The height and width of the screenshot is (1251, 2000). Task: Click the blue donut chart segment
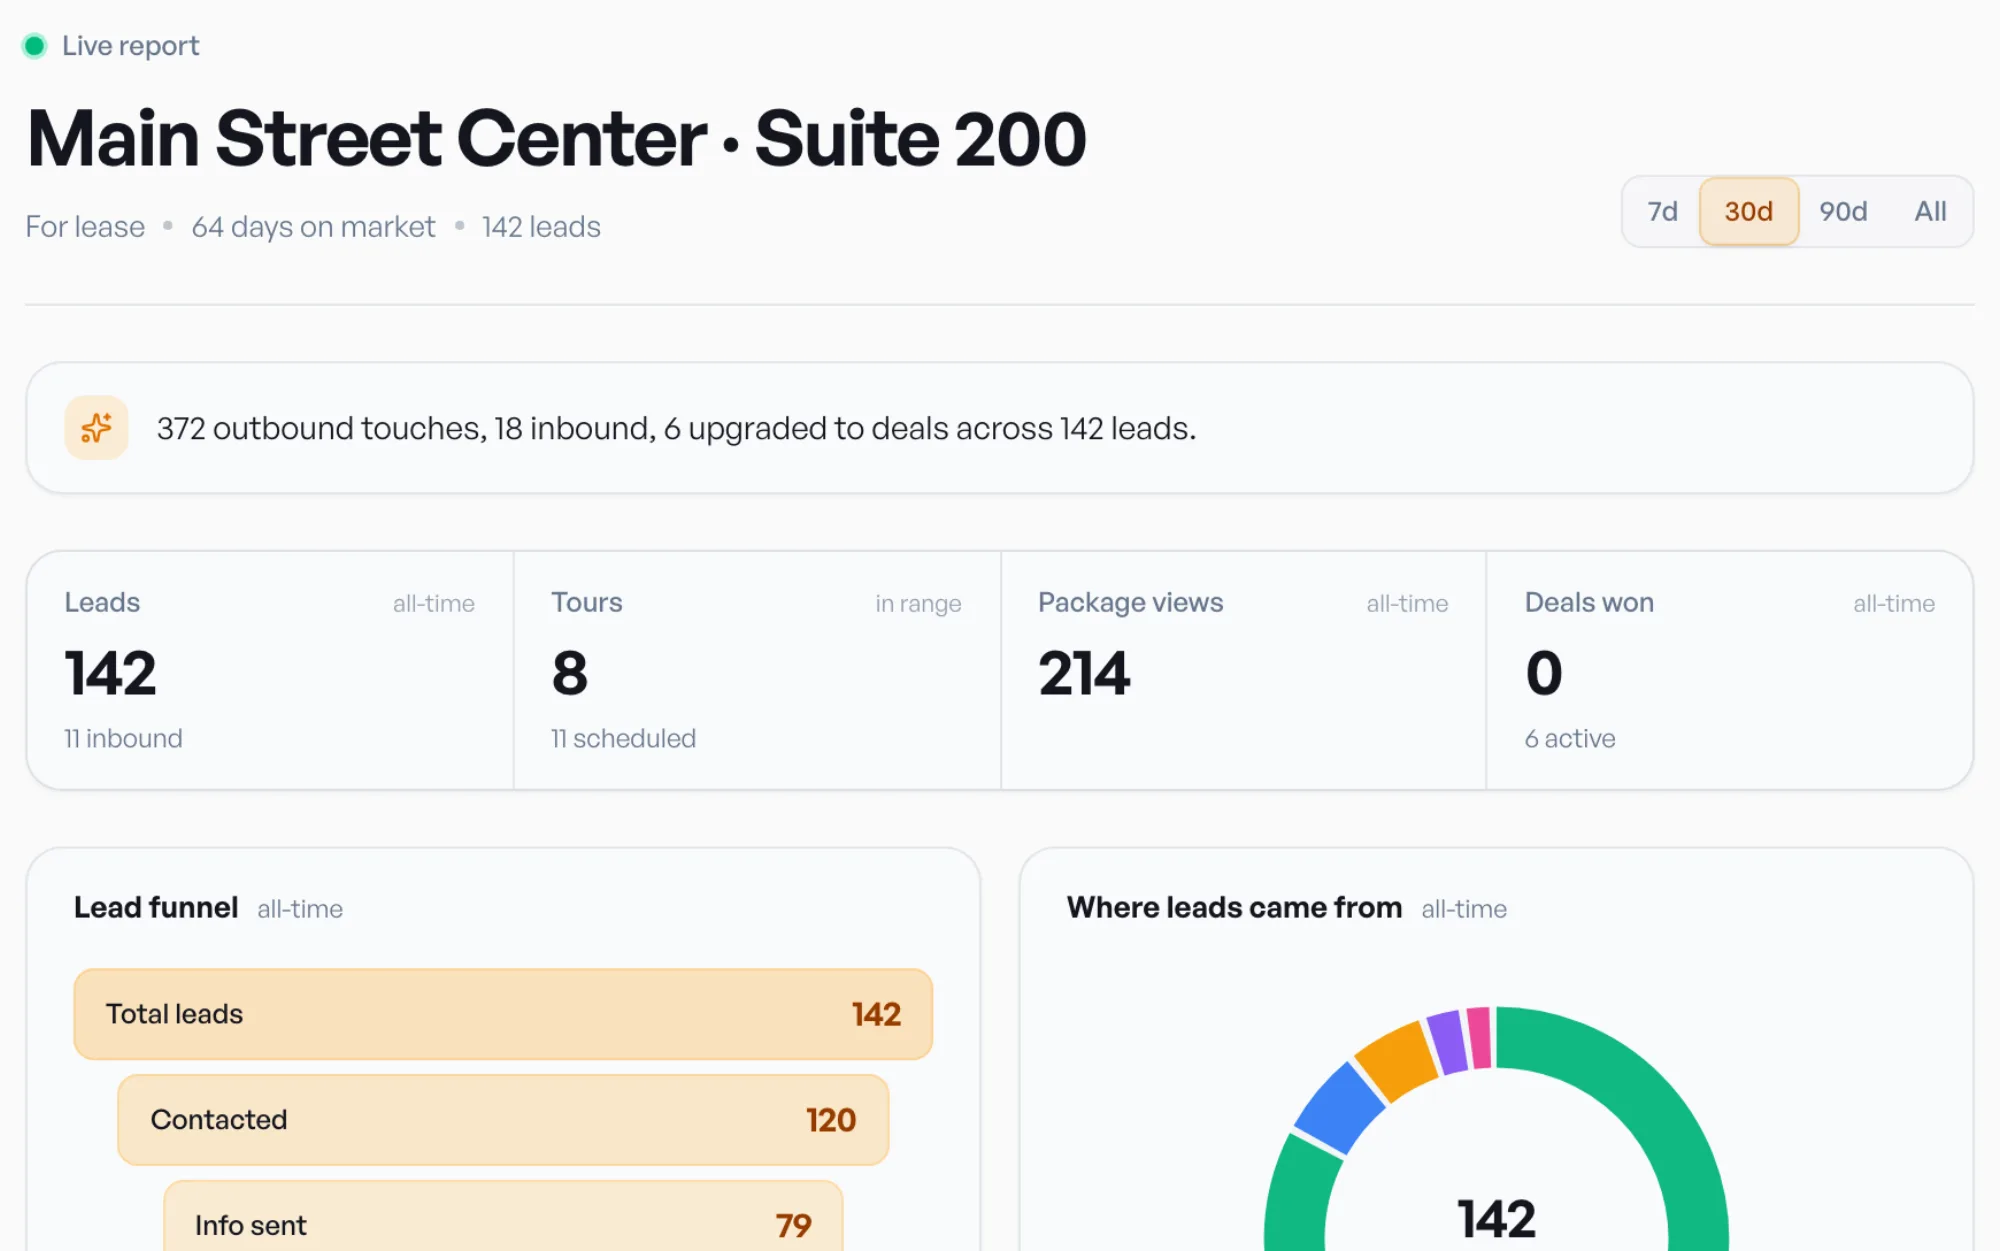tap(1340, 1108)
